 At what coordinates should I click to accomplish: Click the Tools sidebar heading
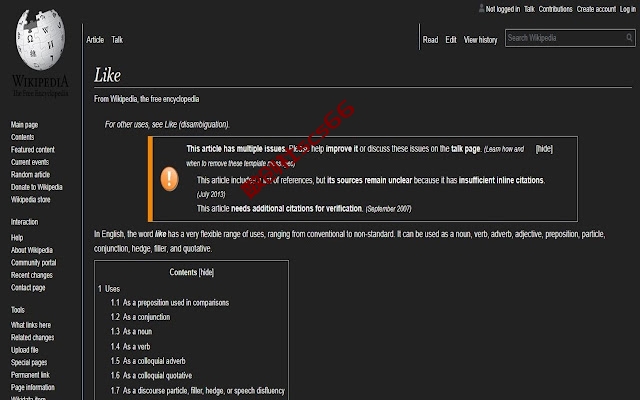click(x=18, y=310)
